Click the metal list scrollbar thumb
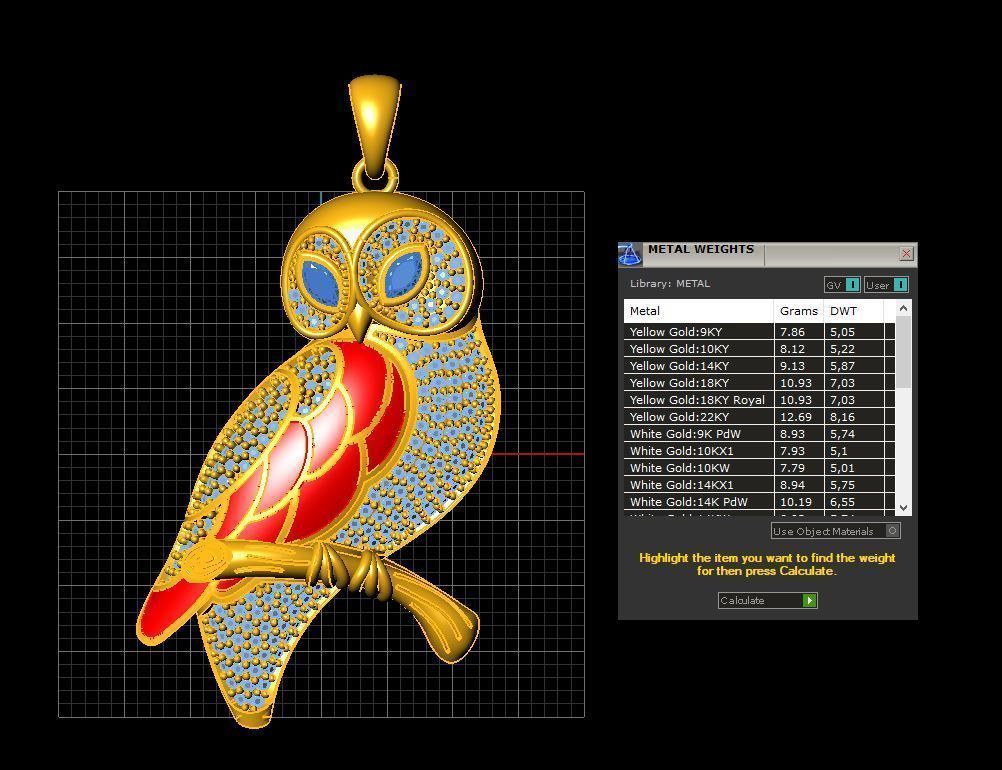1002x770 pixels. 903,351
